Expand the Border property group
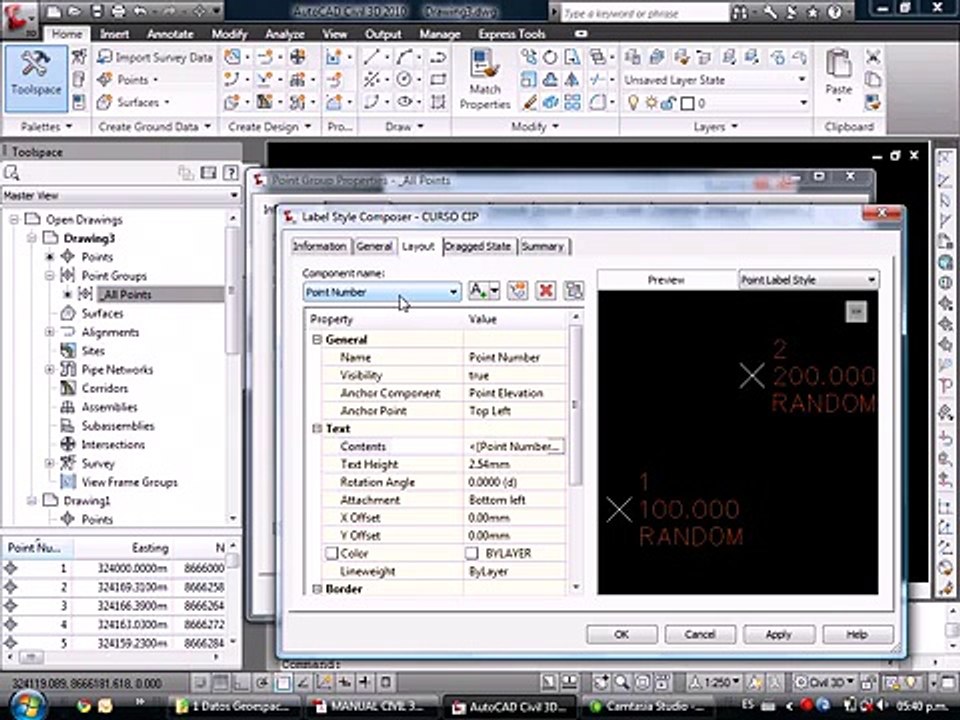The width and height of the screenshot is (960, 720). 317,589
